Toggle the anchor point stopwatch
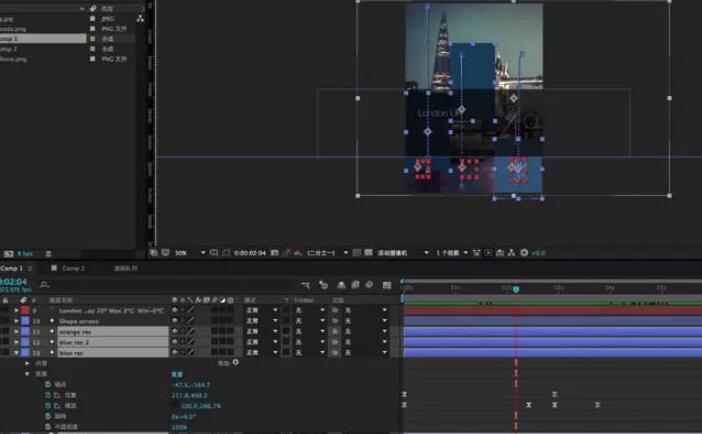The image size is (702, 434). pyautogui.click(x=48, y=384)
